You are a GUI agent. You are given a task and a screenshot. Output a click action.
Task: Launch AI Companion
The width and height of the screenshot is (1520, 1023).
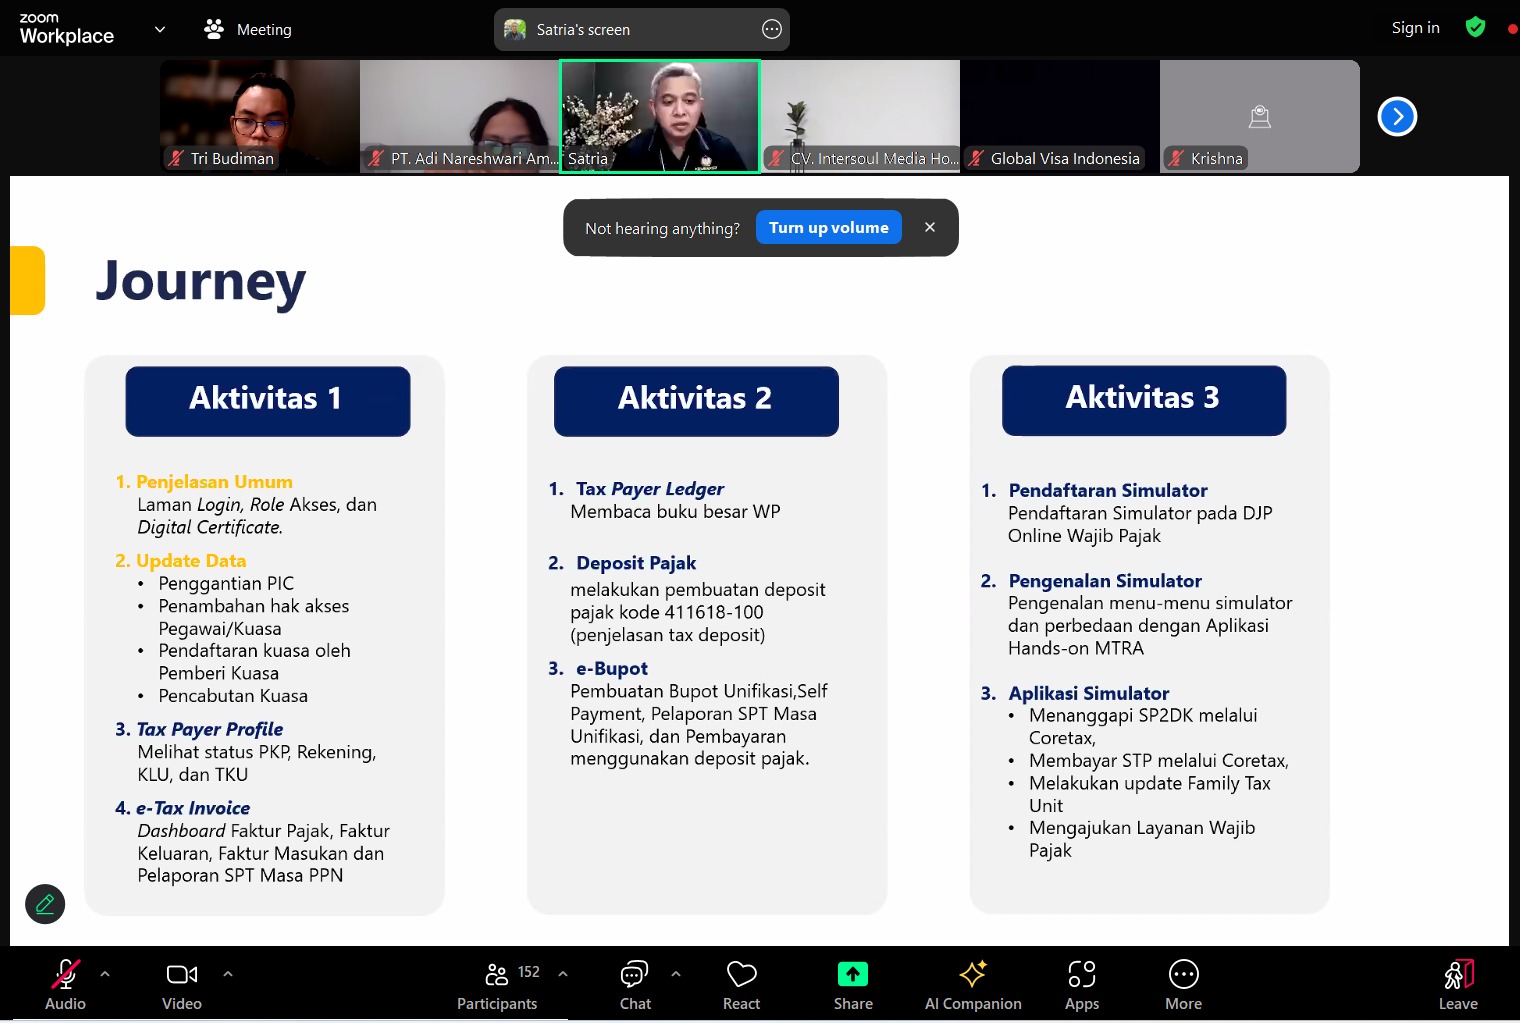pos(973,985)
